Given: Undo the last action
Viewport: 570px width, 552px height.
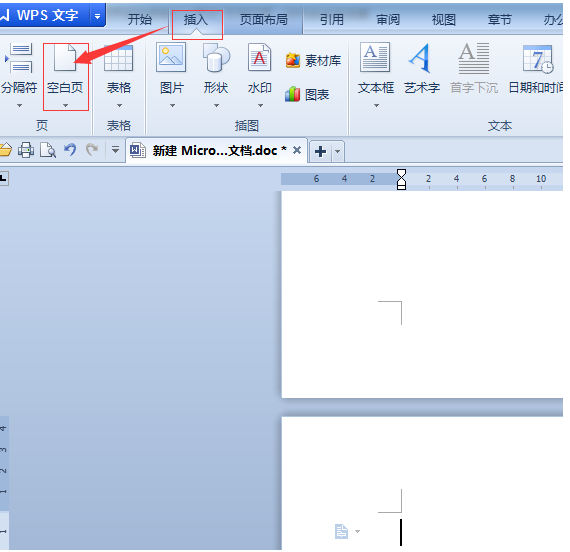Looking at the screenshot, I should [71, 150].
